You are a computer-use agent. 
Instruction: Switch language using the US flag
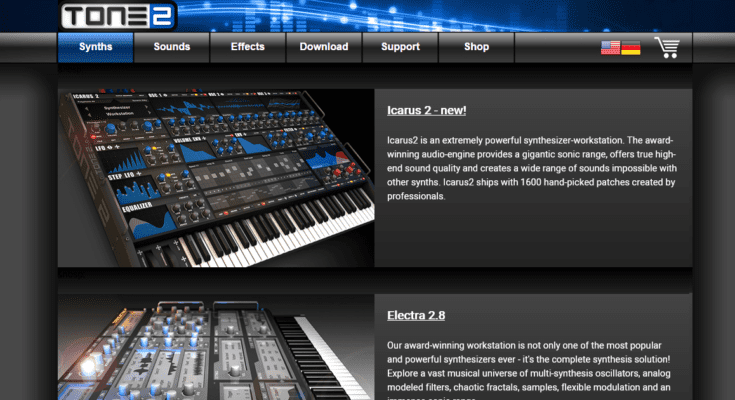[610, 47]
